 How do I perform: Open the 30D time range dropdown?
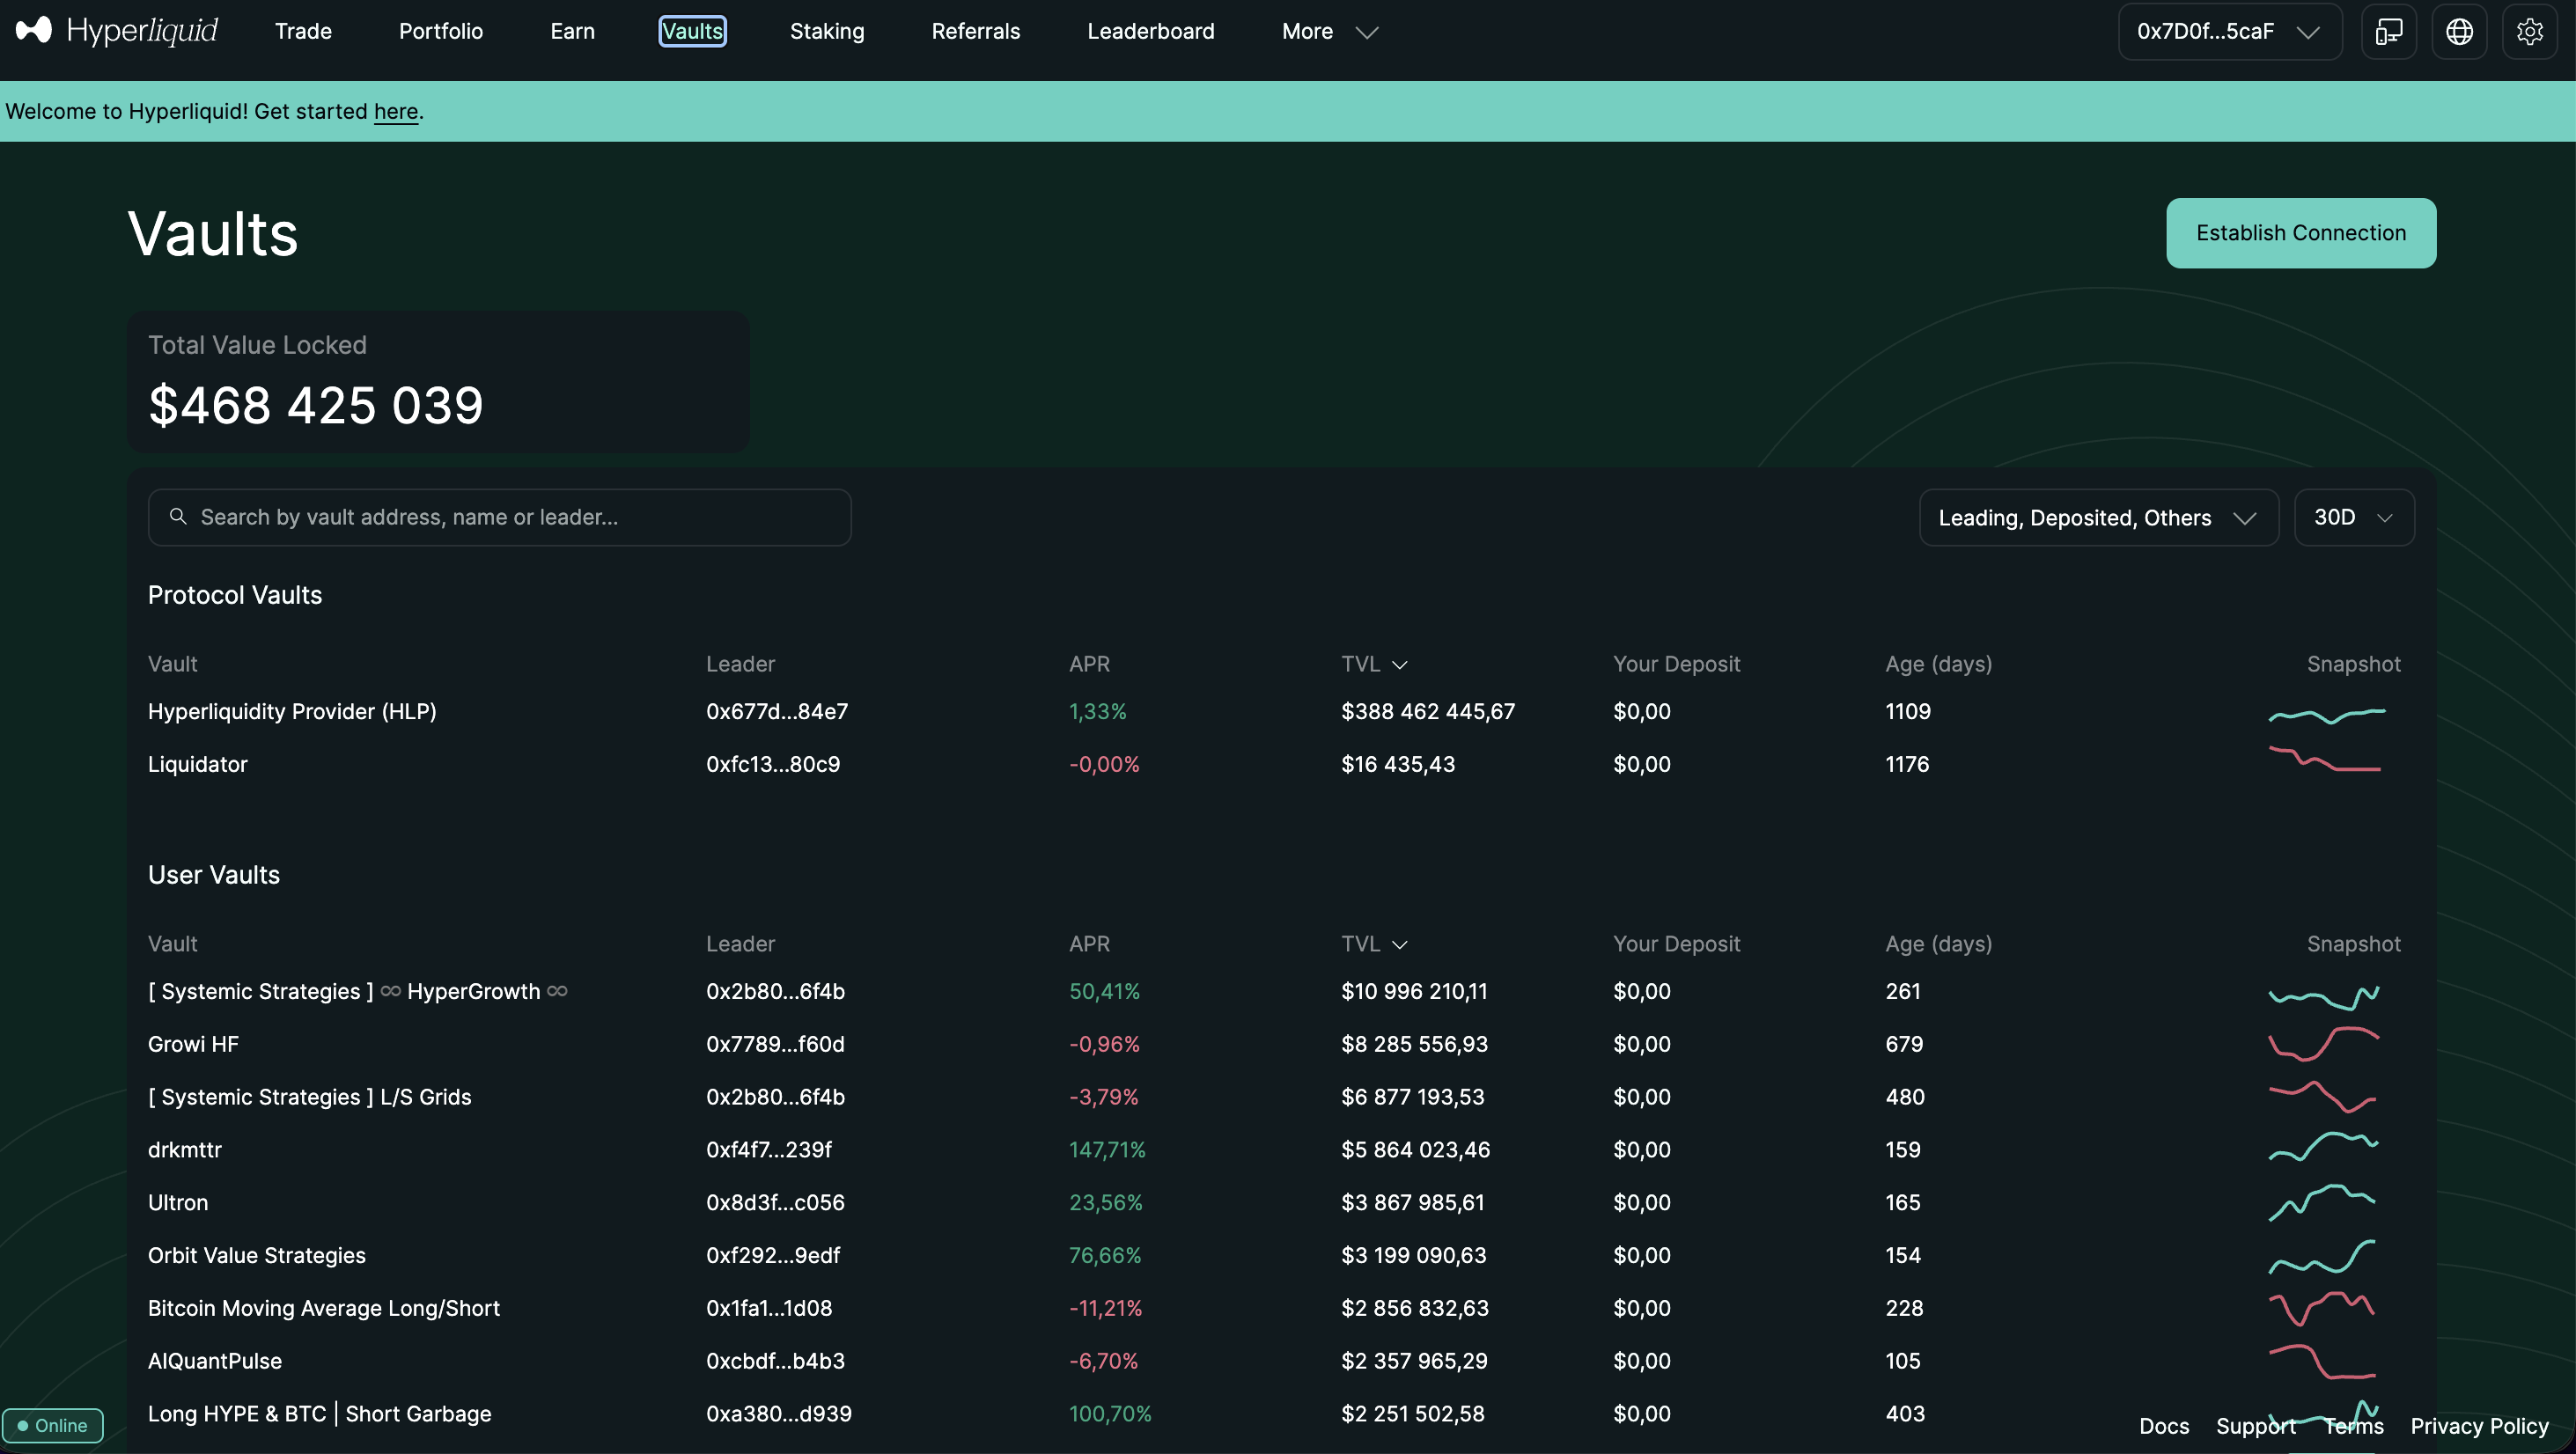[2353, 517]
